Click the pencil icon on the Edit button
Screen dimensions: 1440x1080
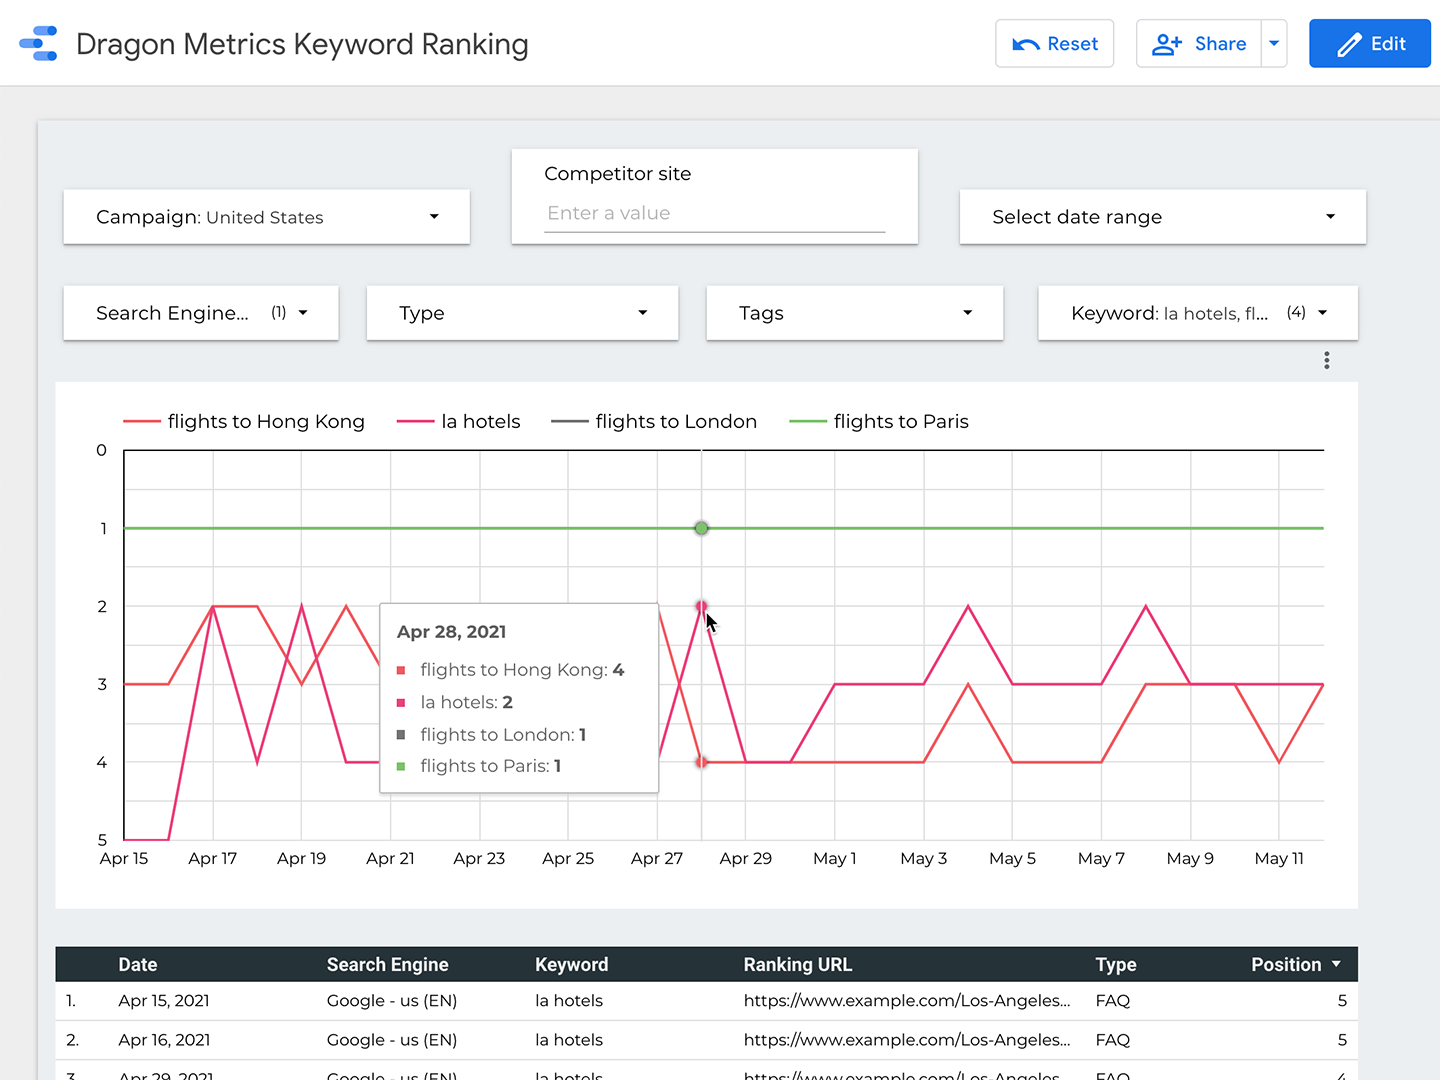(x=1350, y=43)
